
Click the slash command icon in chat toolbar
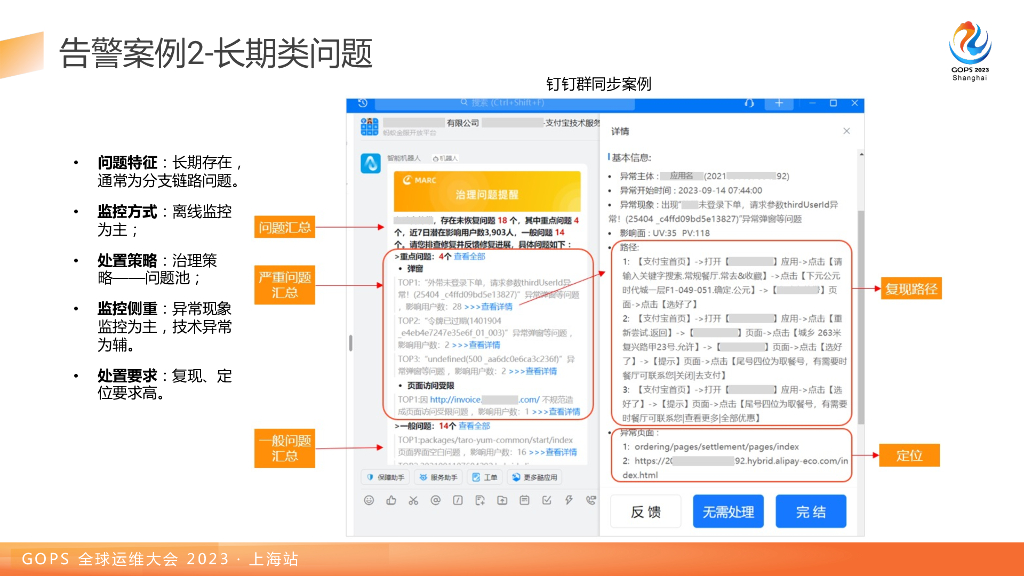458,500
